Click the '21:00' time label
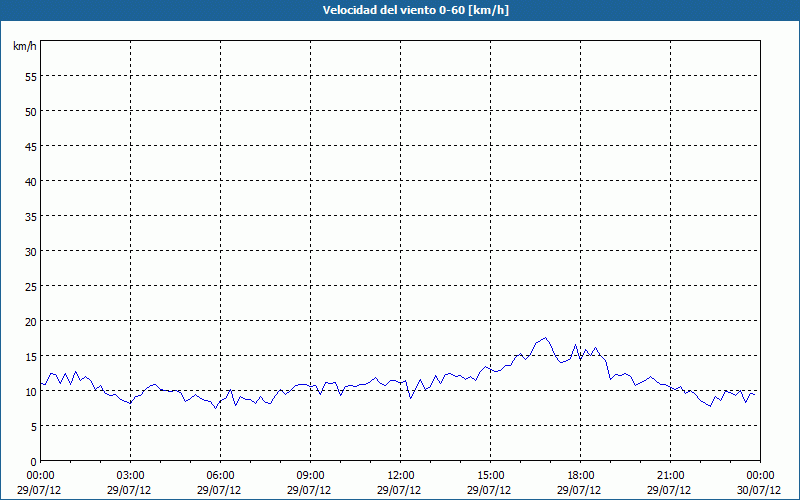This screenshot has width=800, height=500. (x=670, y=476)
